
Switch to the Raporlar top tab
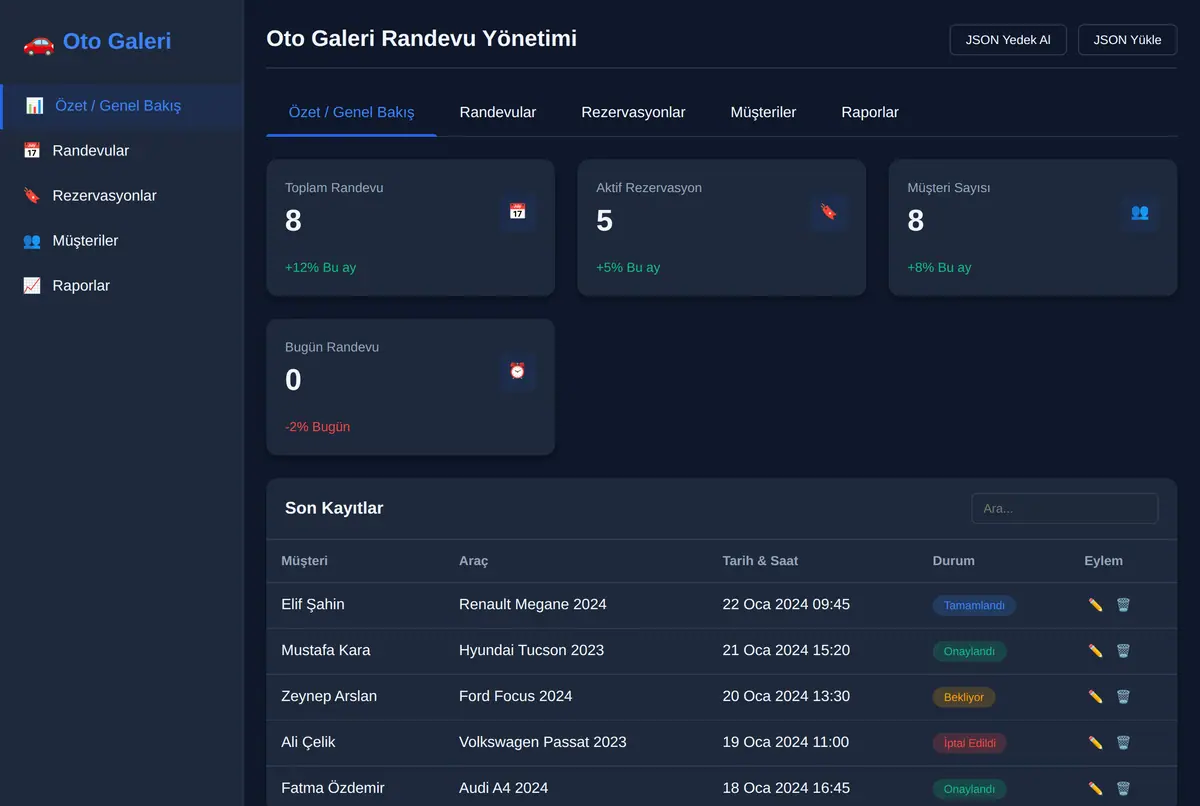click(x=870, y=112)
